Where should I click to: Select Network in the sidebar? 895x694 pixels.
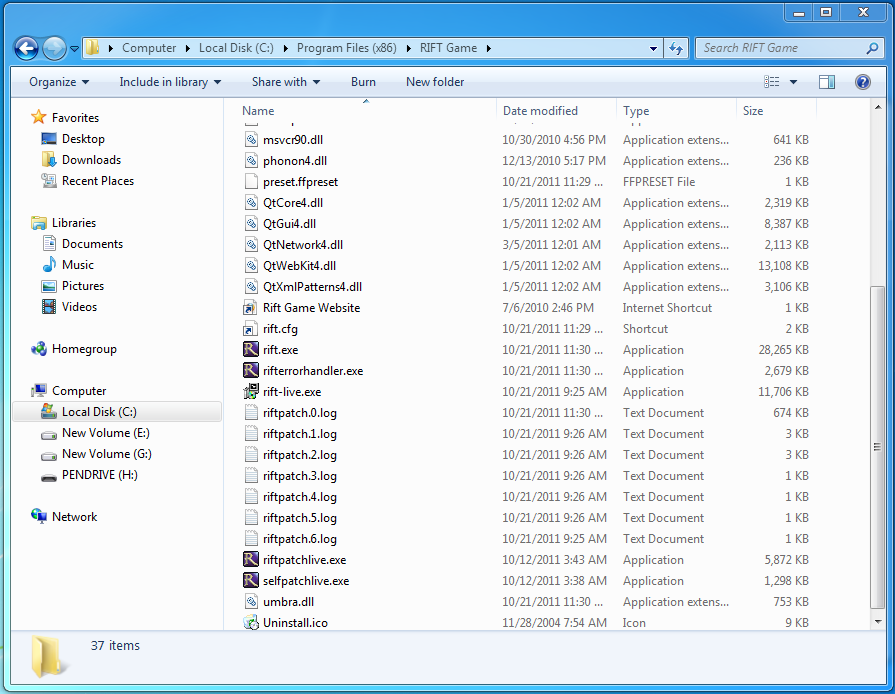coord(74,517)
